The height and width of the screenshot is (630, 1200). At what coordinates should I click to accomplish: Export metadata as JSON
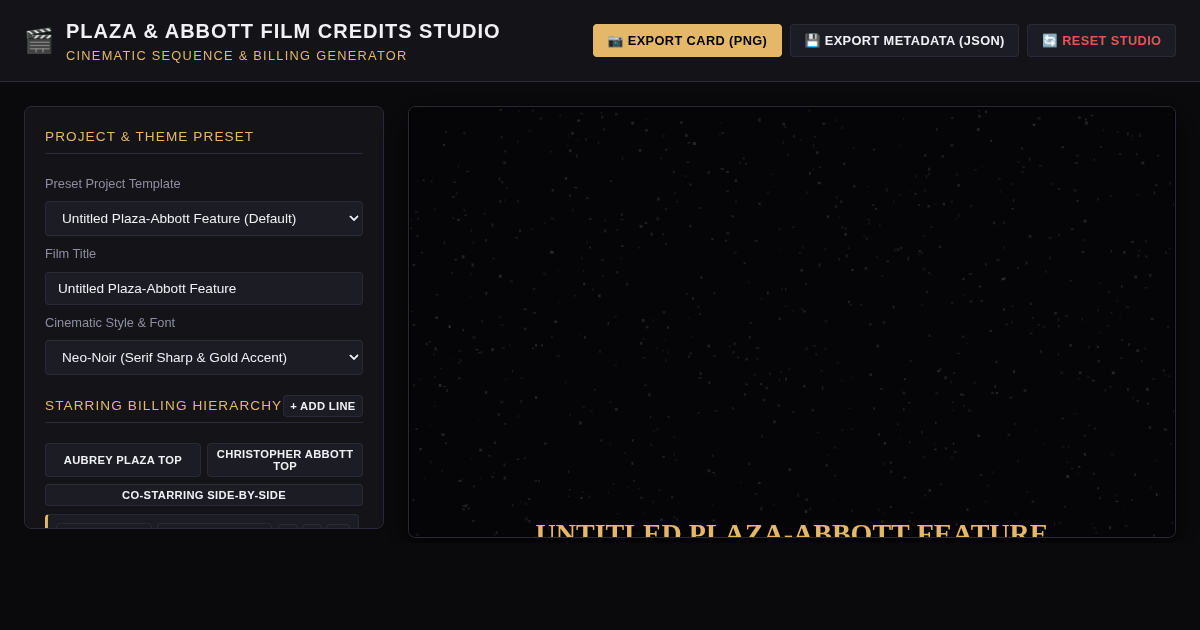[904, 41]
